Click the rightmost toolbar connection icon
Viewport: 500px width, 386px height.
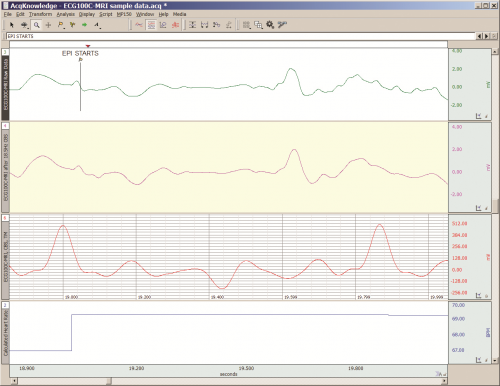tap(282, 25)
